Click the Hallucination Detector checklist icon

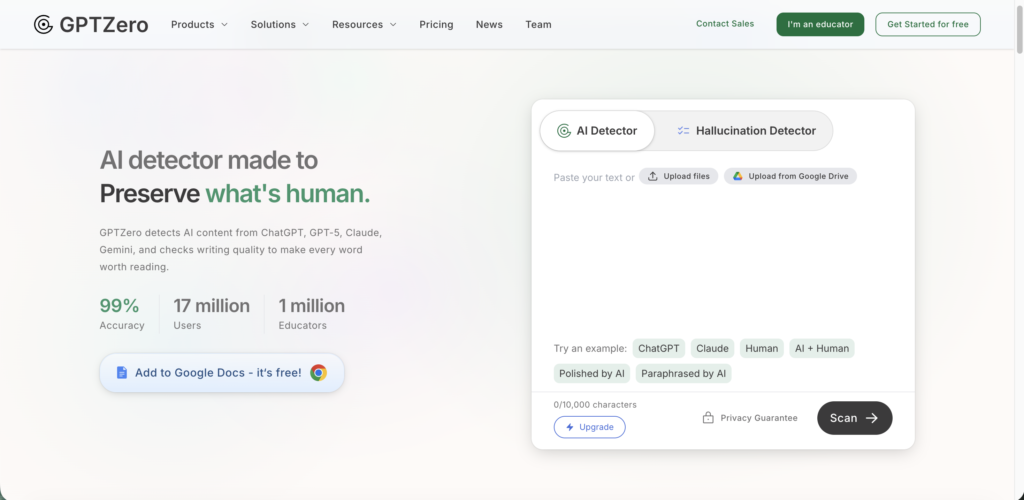(684, 131)
